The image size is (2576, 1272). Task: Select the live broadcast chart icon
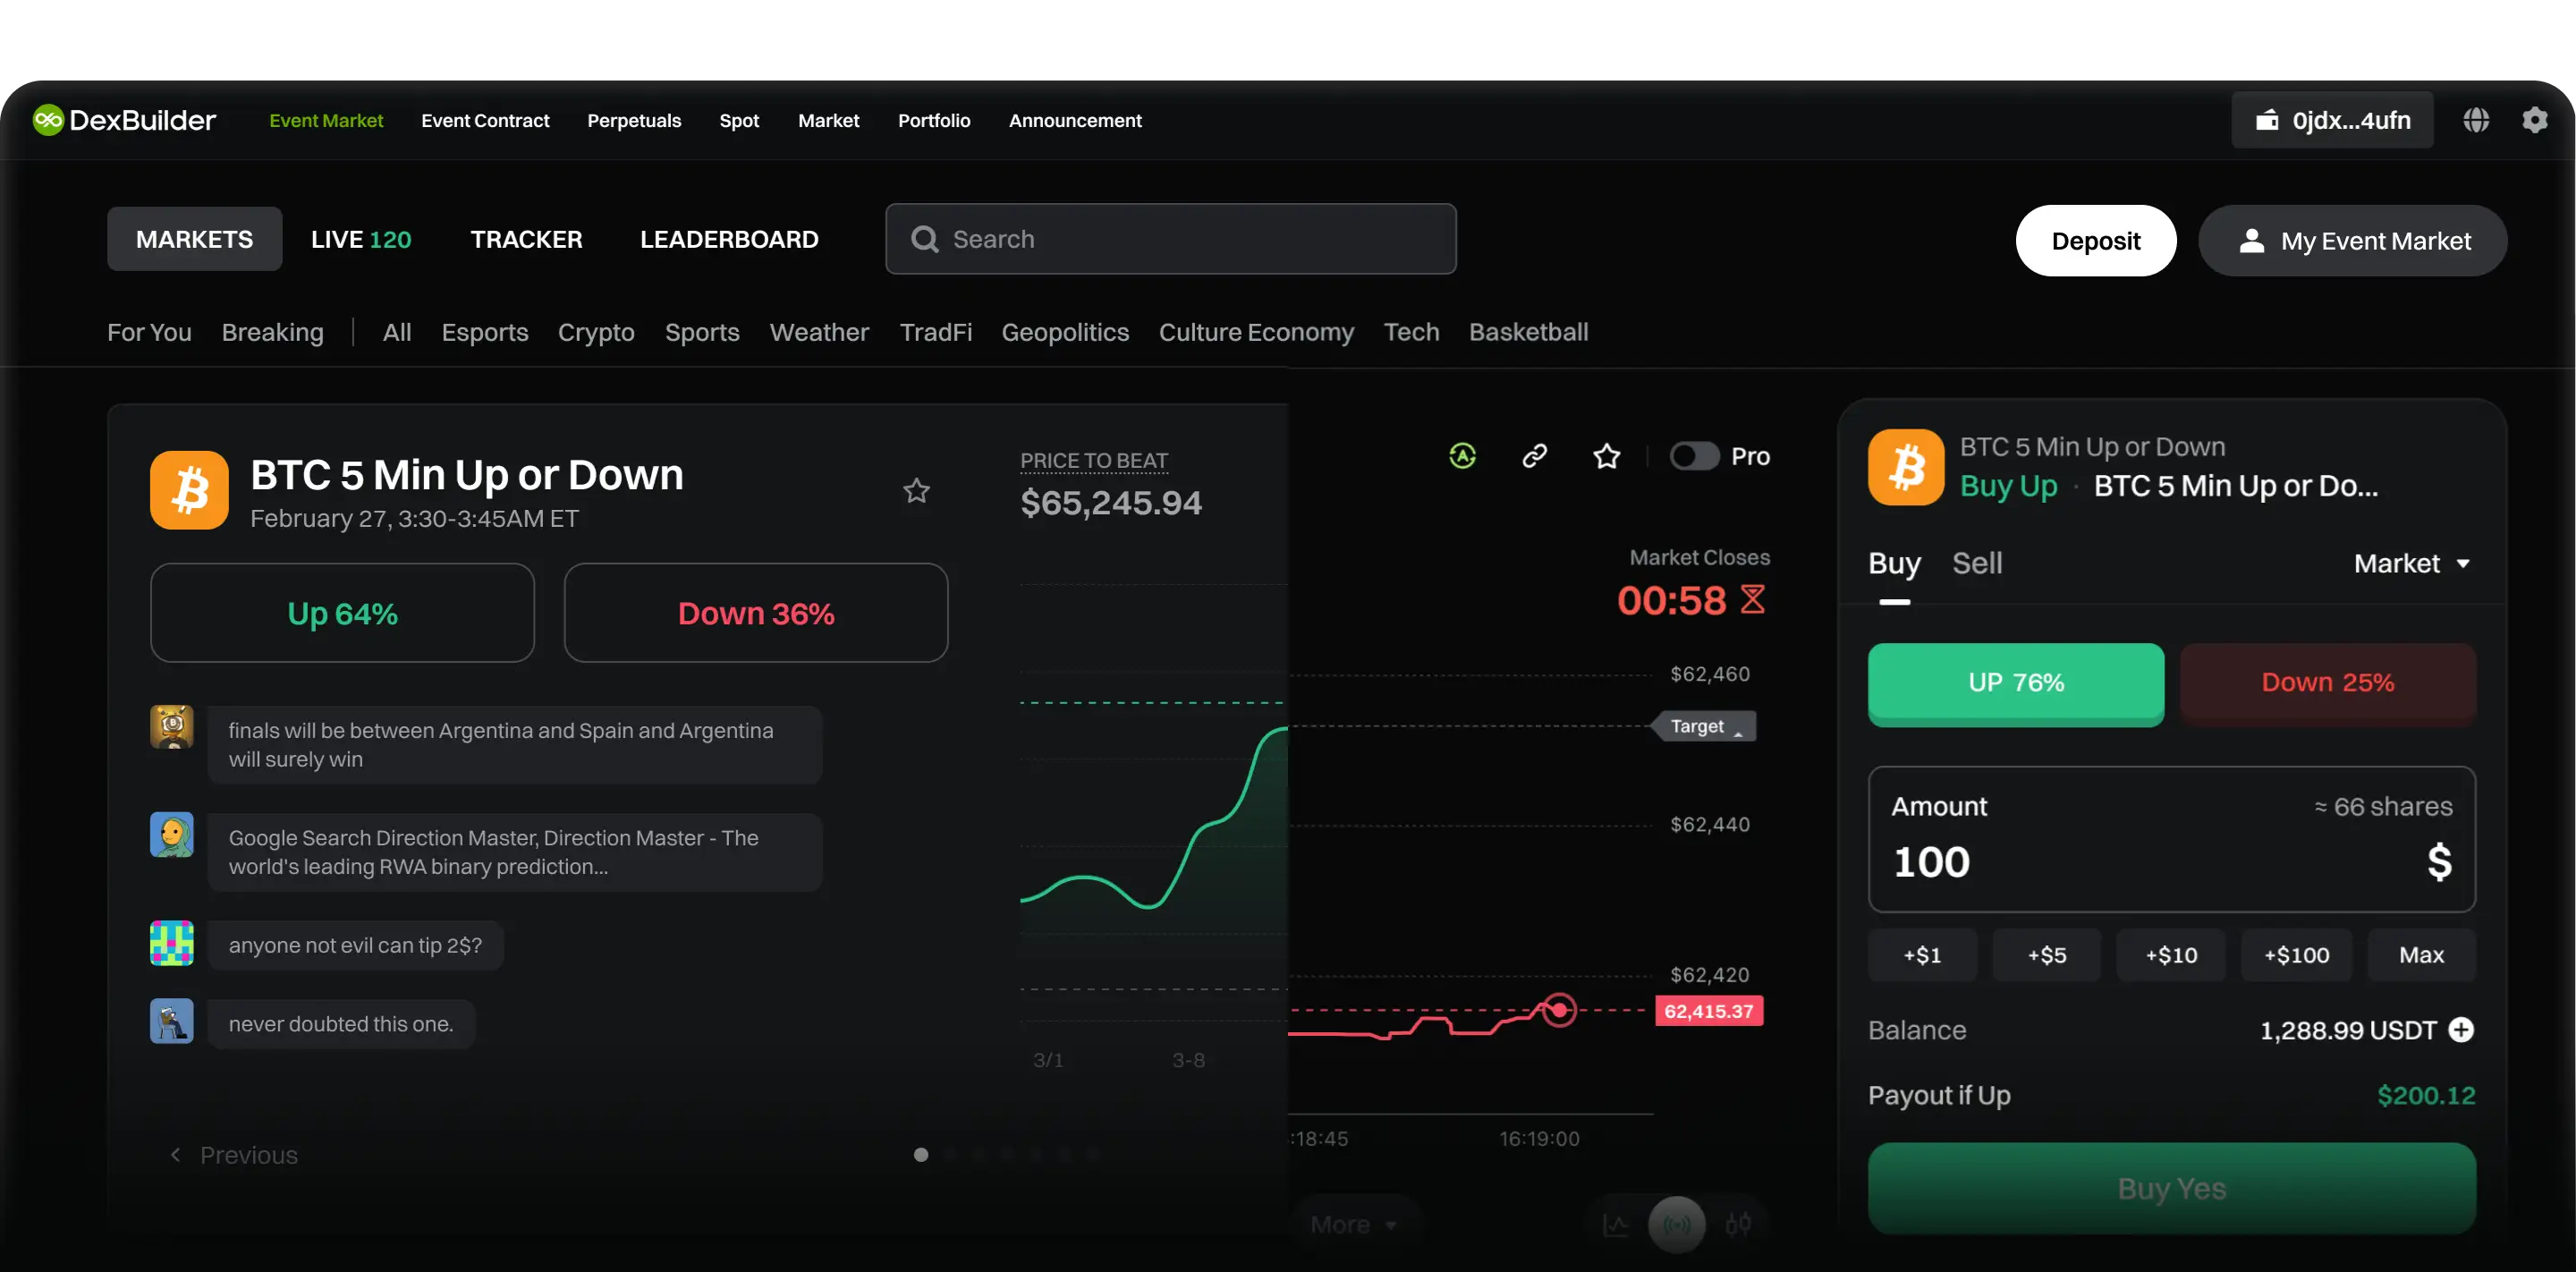click(1677, 1224)
